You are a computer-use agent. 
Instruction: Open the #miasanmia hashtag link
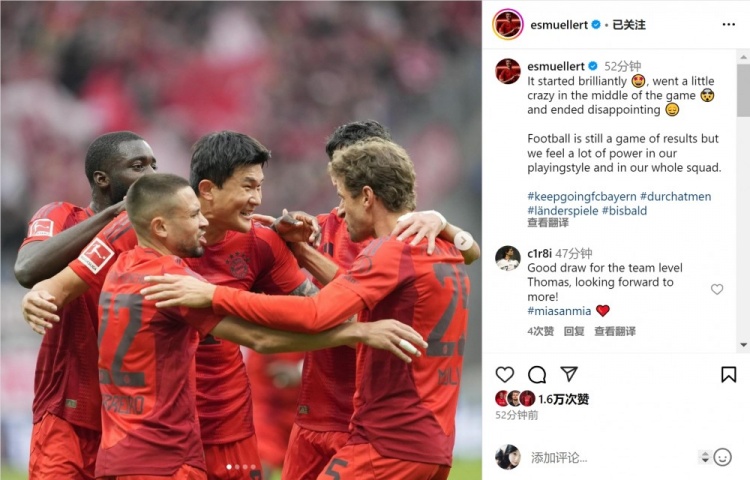click(559, 311)
